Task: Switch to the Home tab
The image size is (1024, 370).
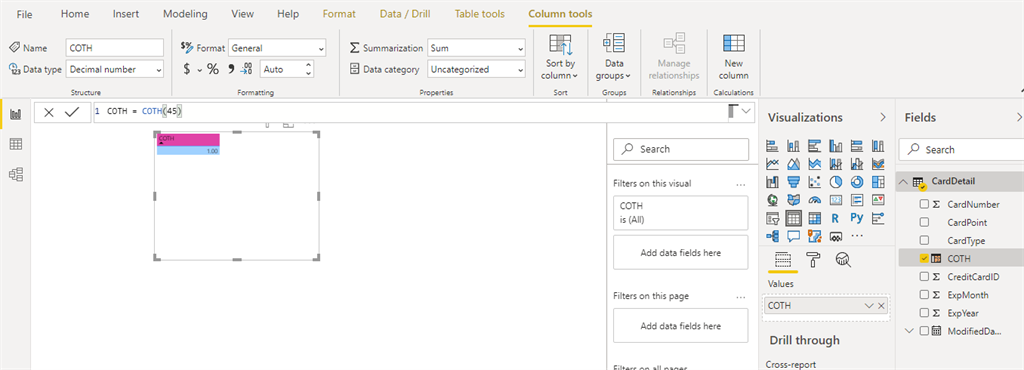Action: pyautogui.click(x=75, y=14)
